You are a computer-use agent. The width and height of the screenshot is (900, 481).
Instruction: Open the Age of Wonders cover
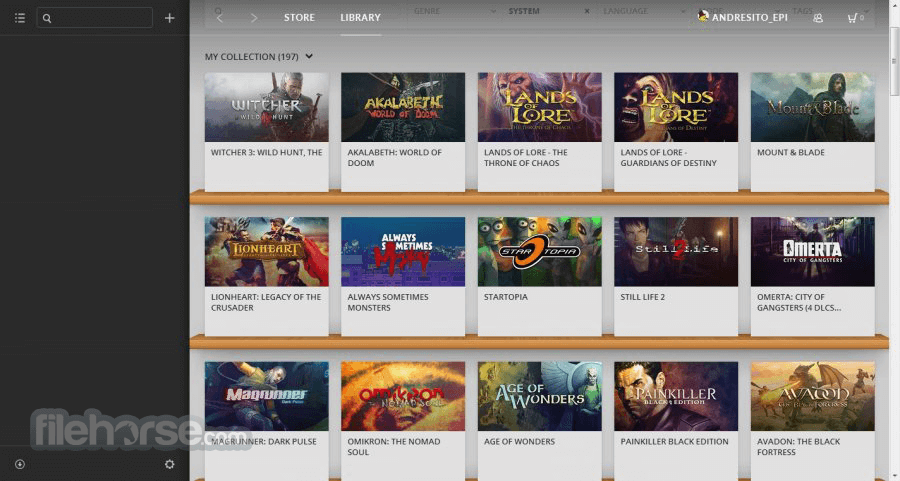(x=540, y=397)
